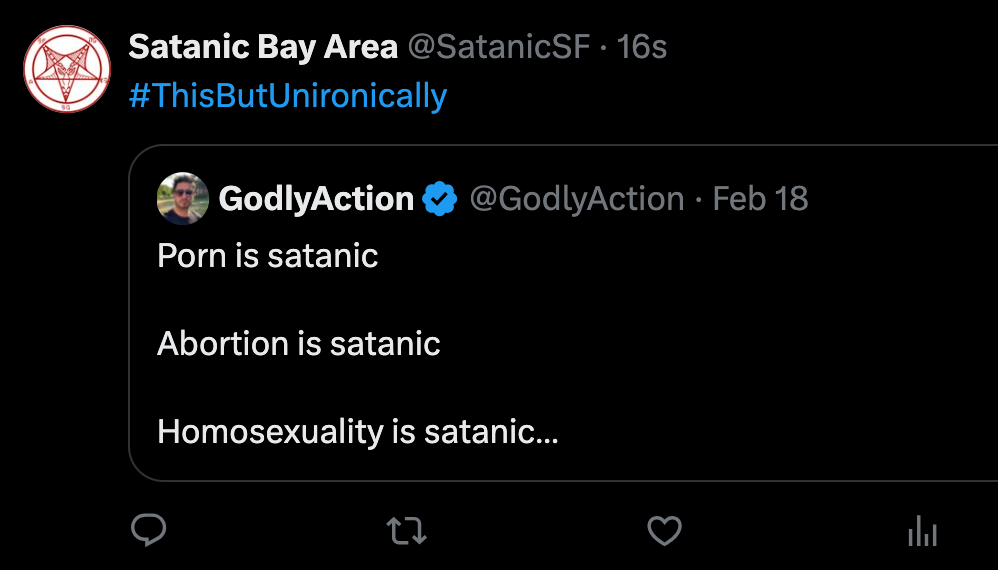Click the ellipsis ending the quoted text
This screenshot has width=998, height=570.
[549, 432]
